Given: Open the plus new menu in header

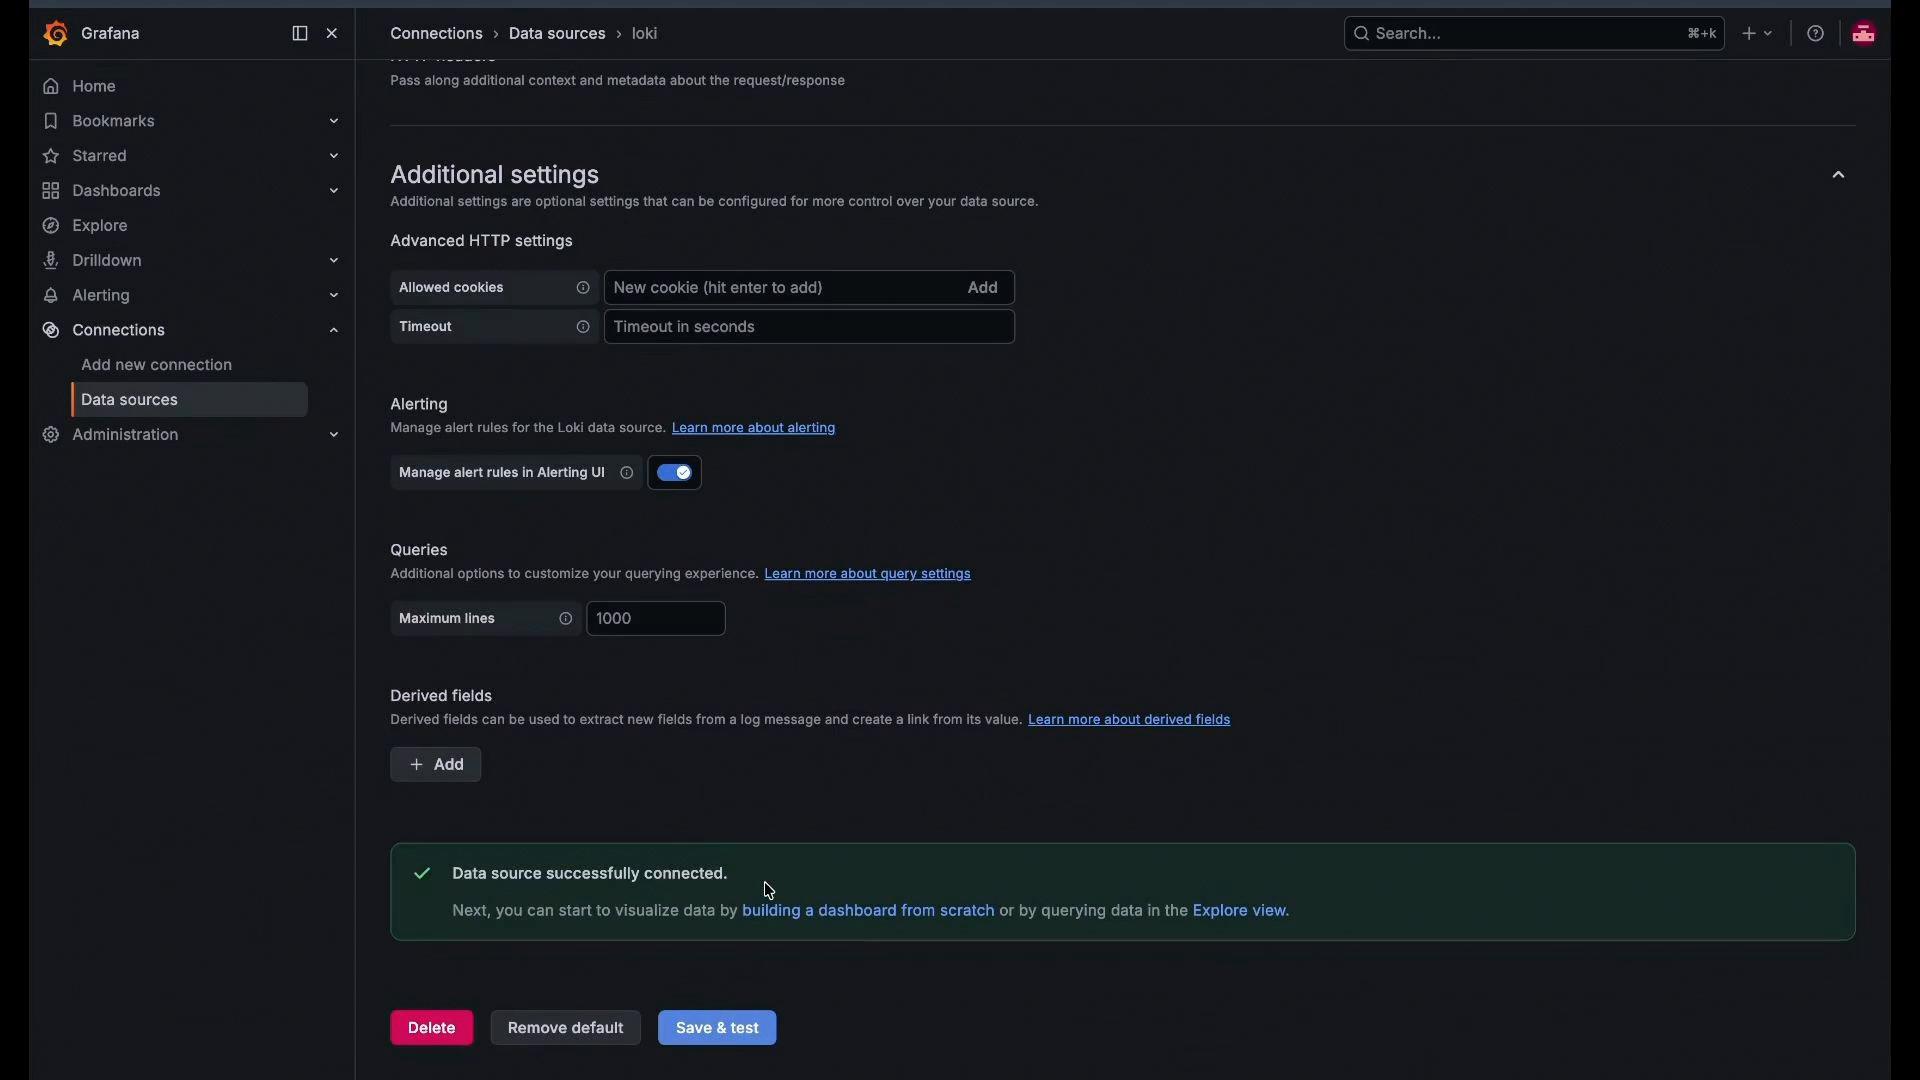Looking at the screenshot, I should (1757, 34).
